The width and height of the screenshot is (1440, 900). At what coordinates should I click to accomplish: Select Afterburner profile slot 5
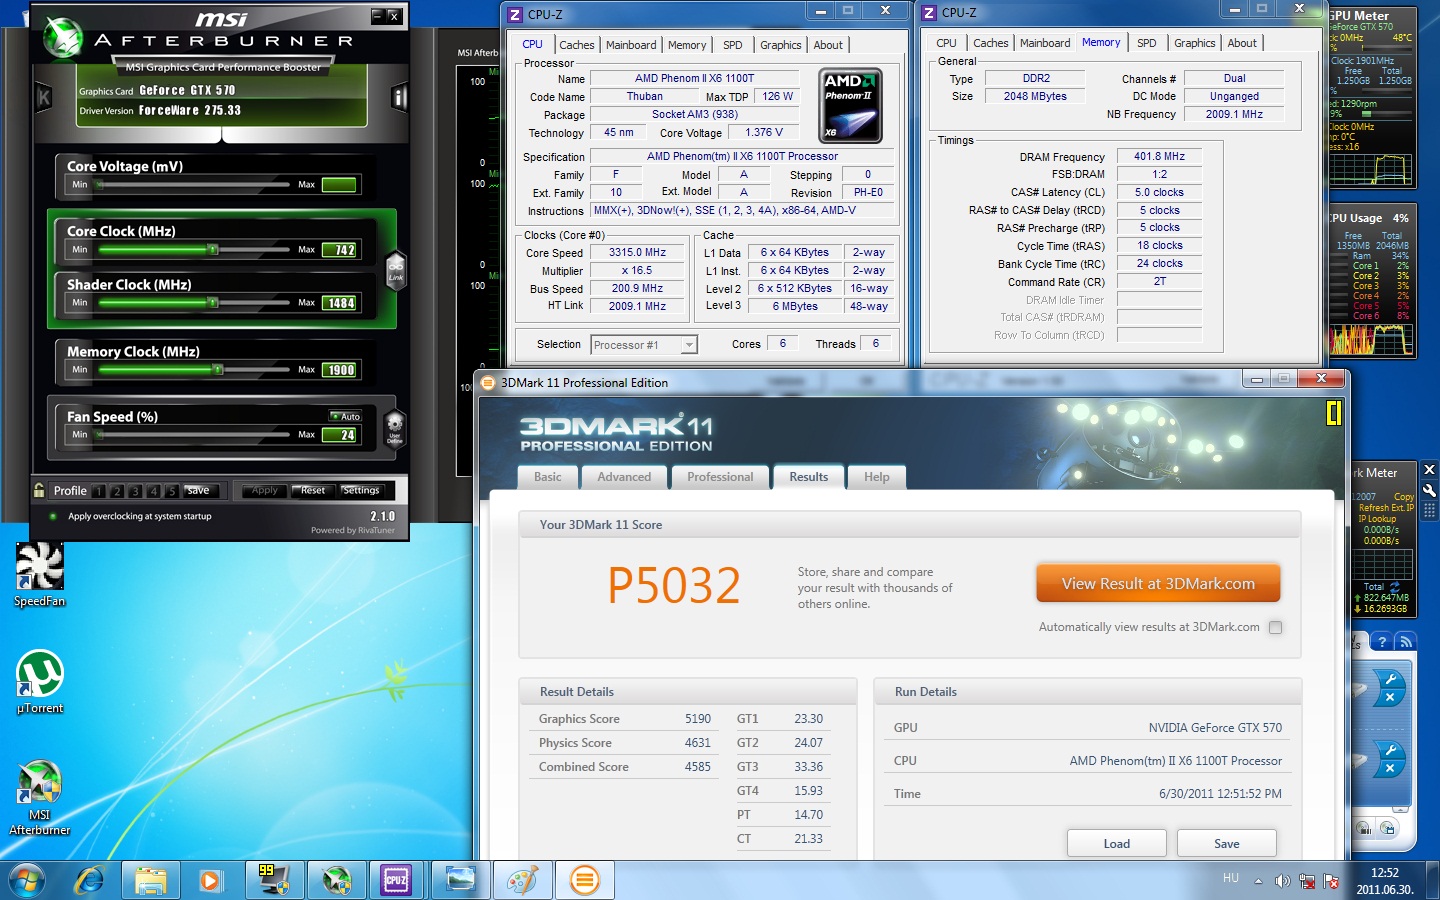(x=171, y=491)
